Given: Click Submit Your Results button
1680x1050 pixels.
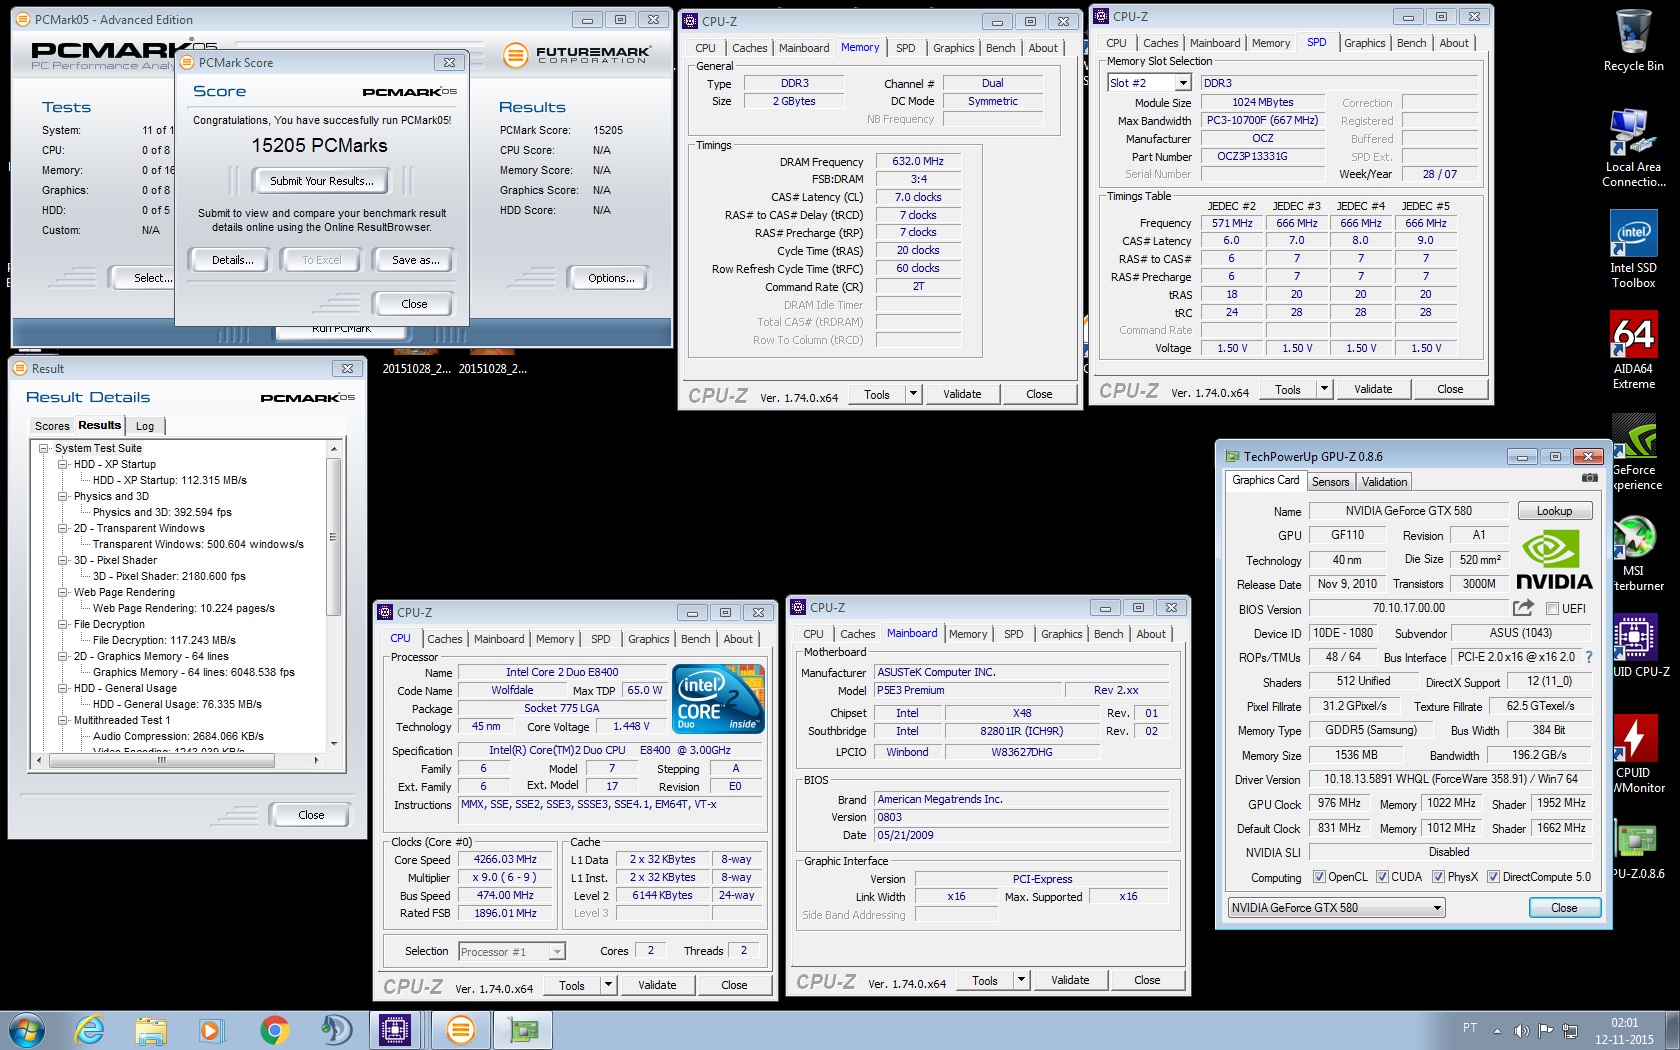Looking at the screenshot, I should coord(321,181).
